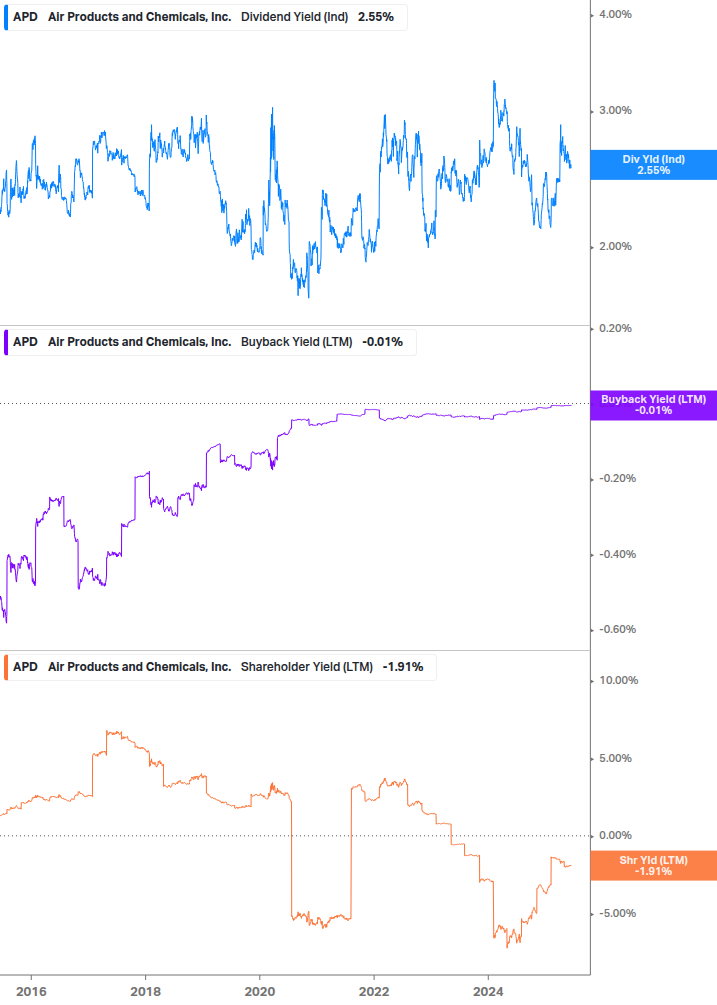Click the orange color bar of Shareholder Yield legend
The height and width of the screenshot is (1005, 717).
point(6,667)
